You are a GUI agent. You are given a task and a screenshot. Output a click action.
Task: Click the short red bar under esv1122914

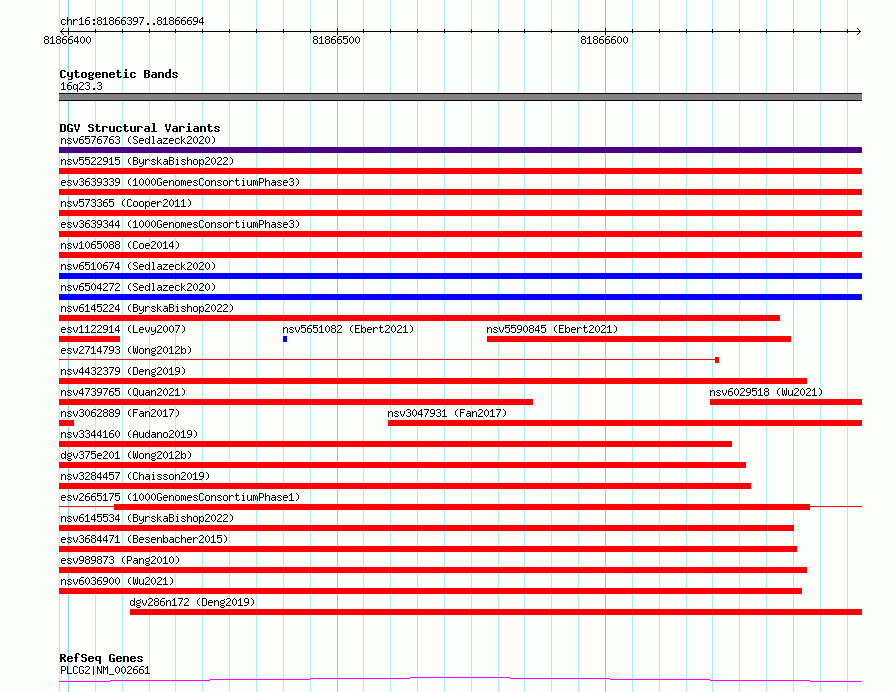tap(89, 339)
